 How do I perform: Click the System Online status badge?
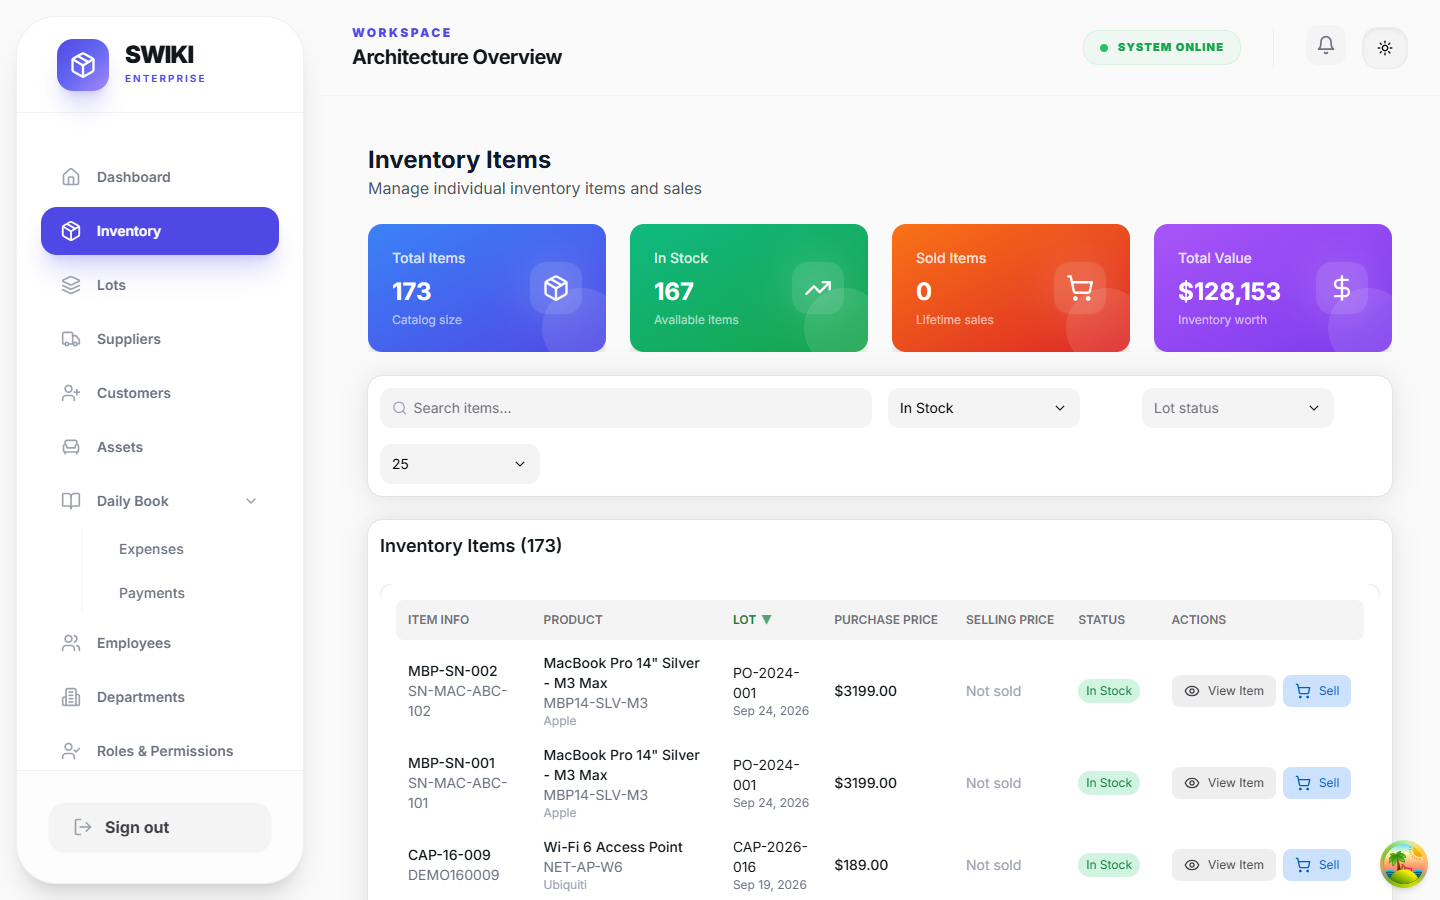(x=1162, y=47)
